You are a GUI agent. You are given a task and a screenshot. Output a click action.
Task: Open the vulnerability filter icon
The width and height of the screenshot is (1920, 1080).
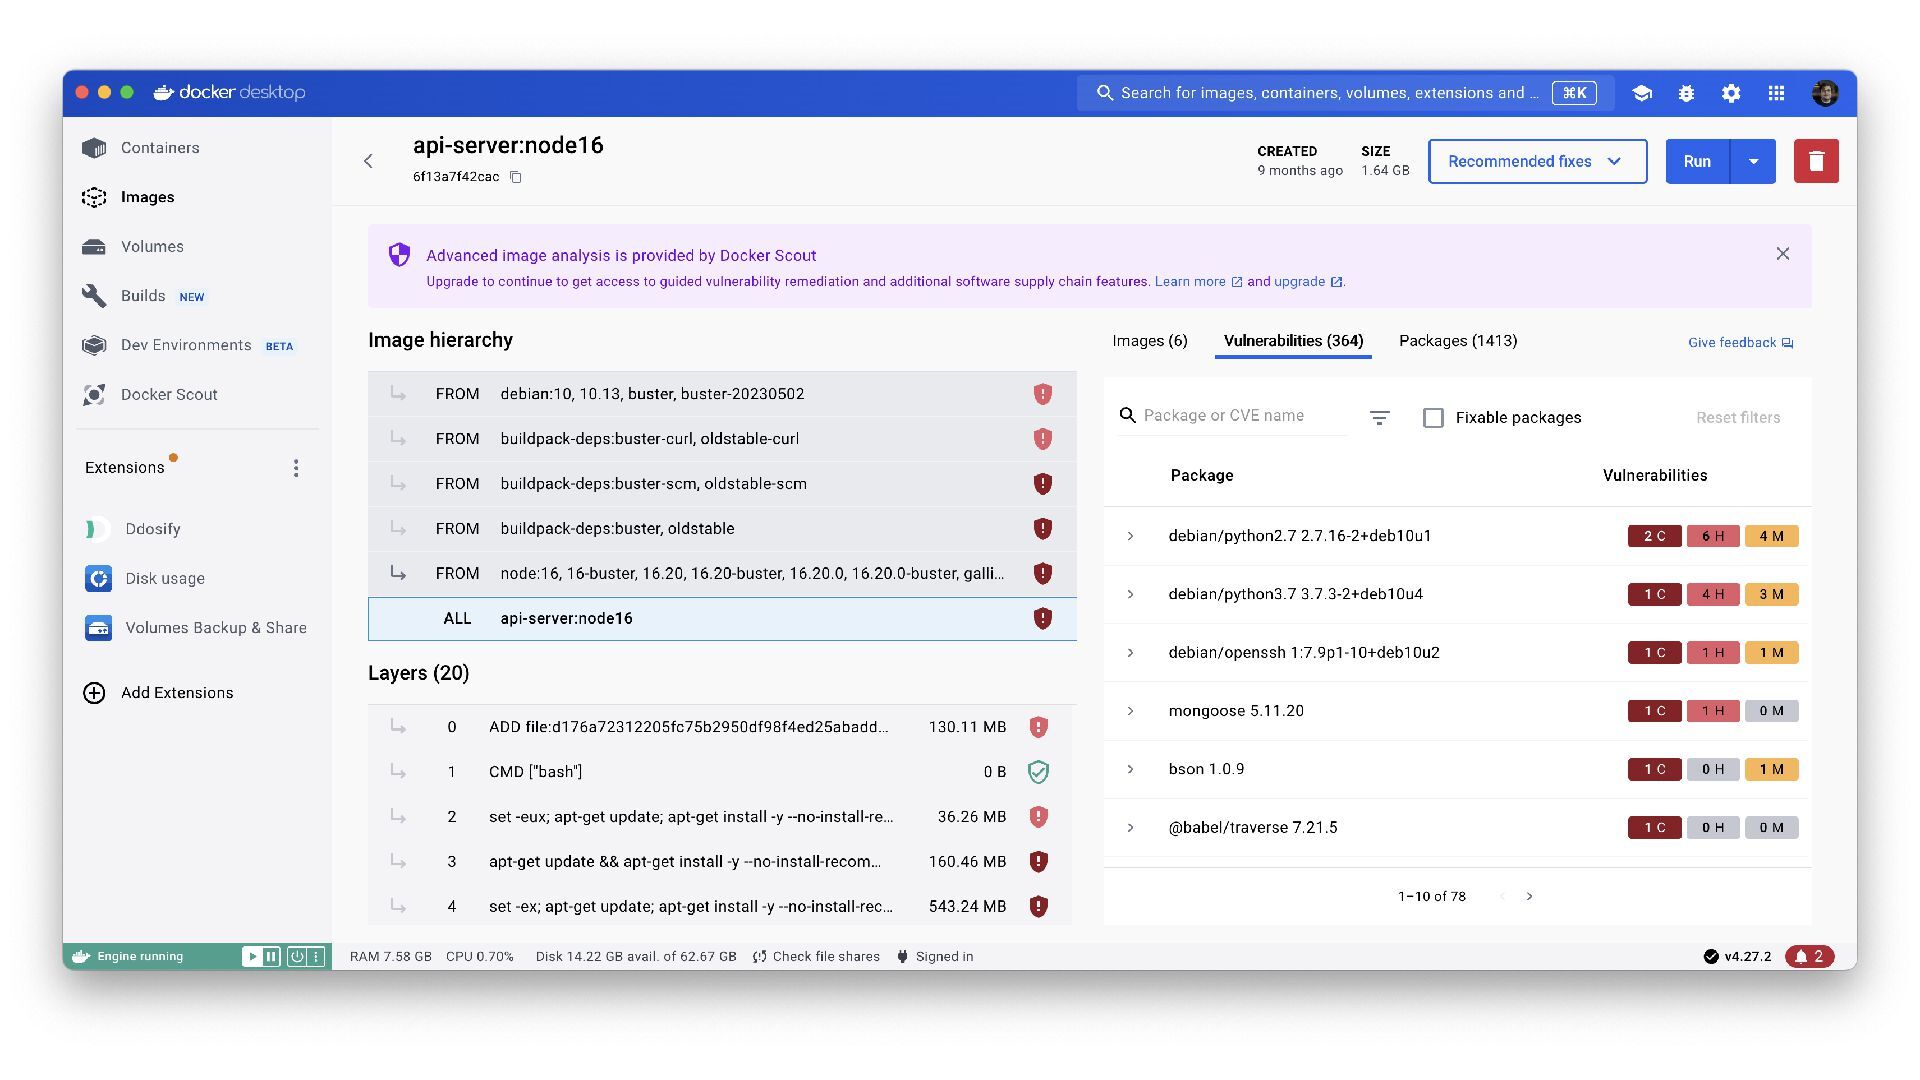[1379, 418]
